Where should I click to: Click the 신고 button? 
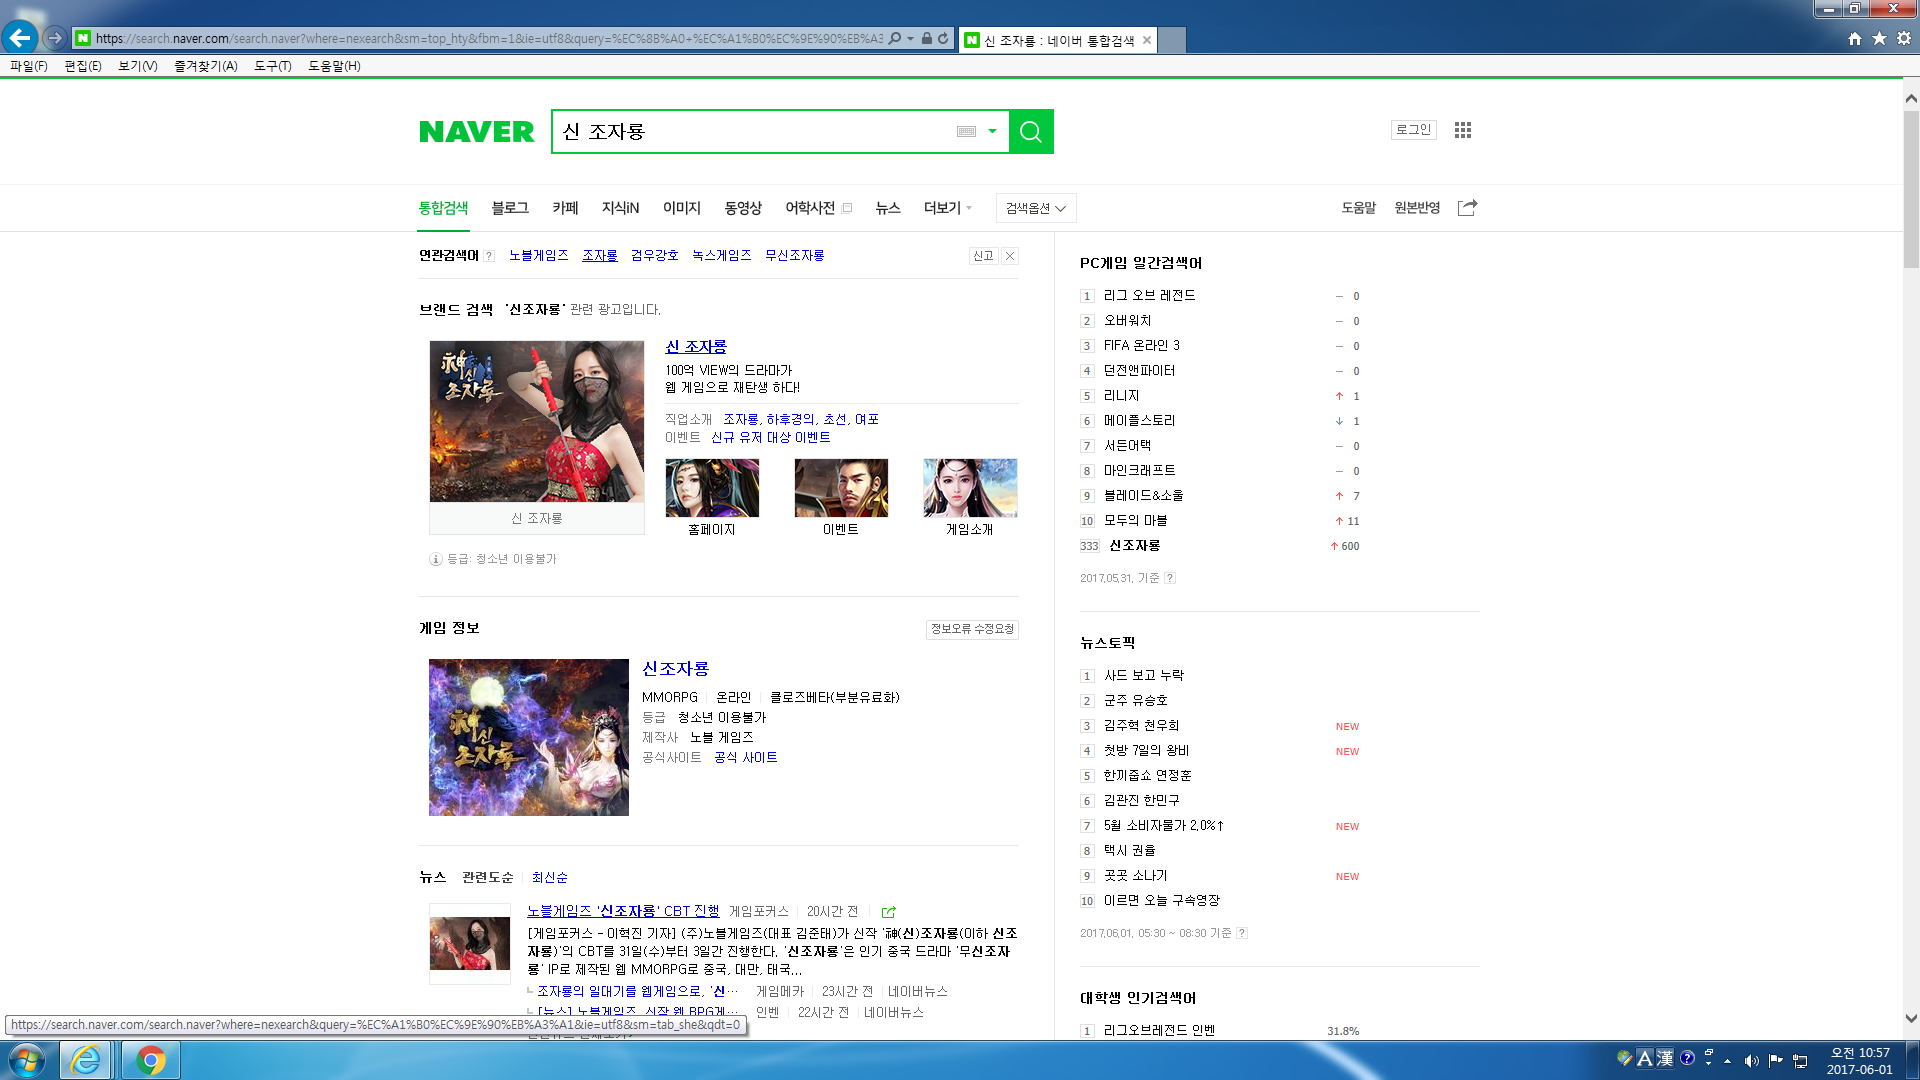pos(983,255)
